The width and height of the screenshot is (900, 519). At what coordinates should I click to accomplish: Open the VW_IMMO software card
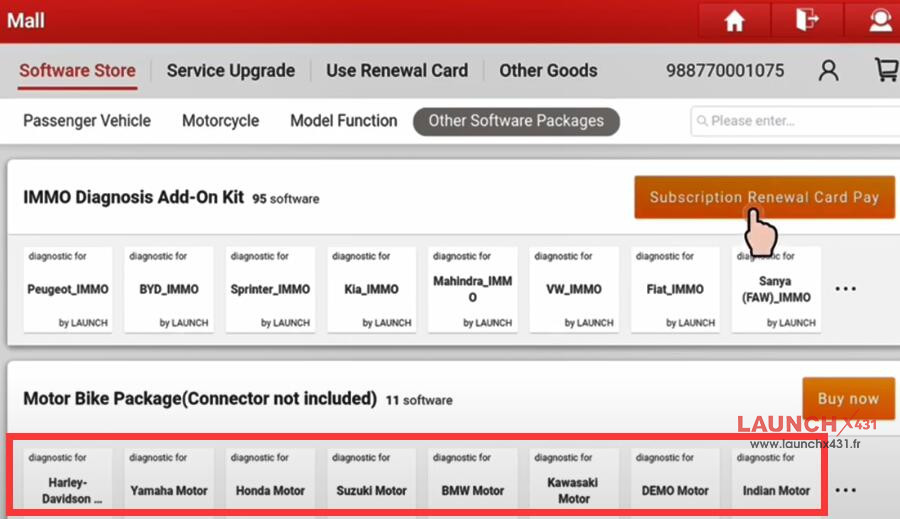[574, 289]
